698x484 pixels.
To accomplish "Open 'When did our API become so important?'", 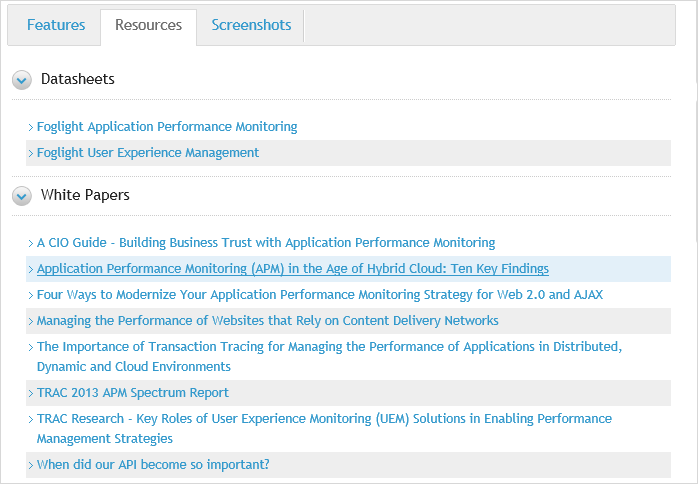I will pyautogui.click(x=153, y=465).
